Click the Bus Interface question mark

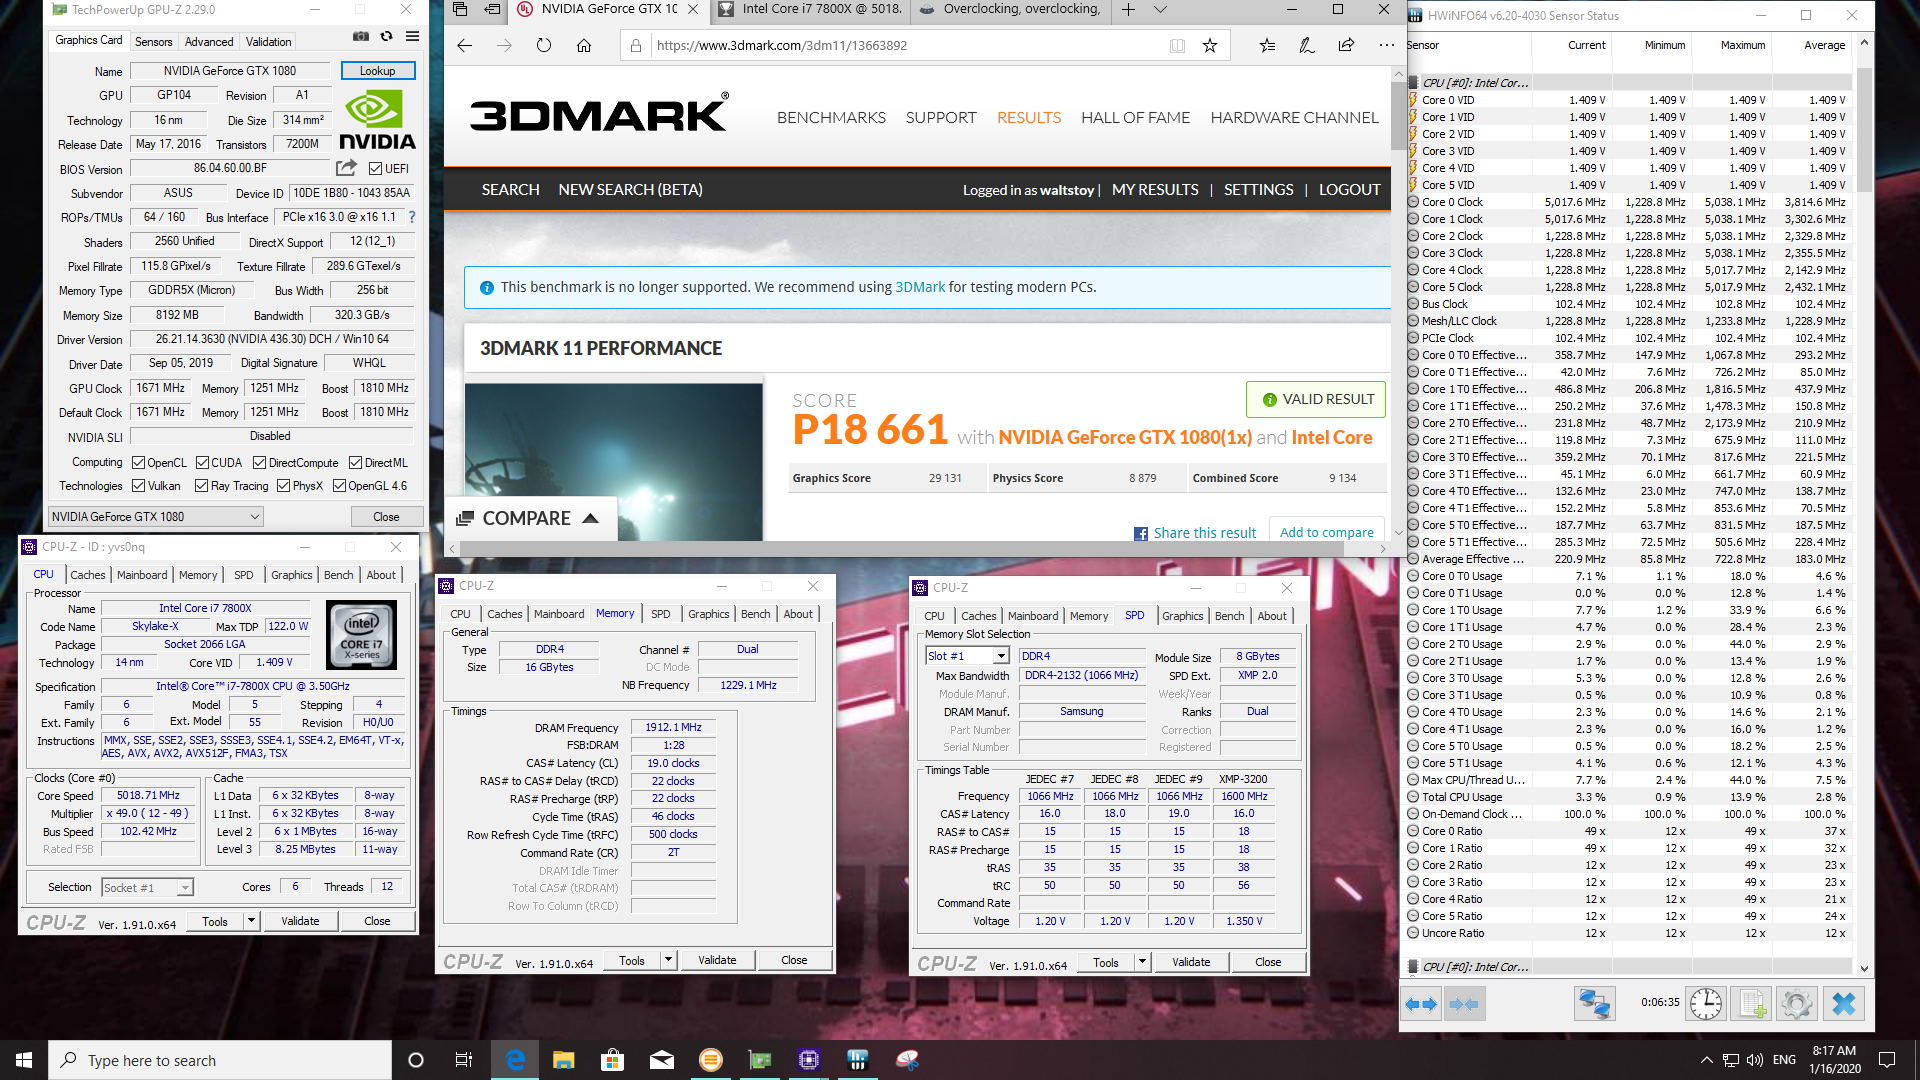(412, 217)
